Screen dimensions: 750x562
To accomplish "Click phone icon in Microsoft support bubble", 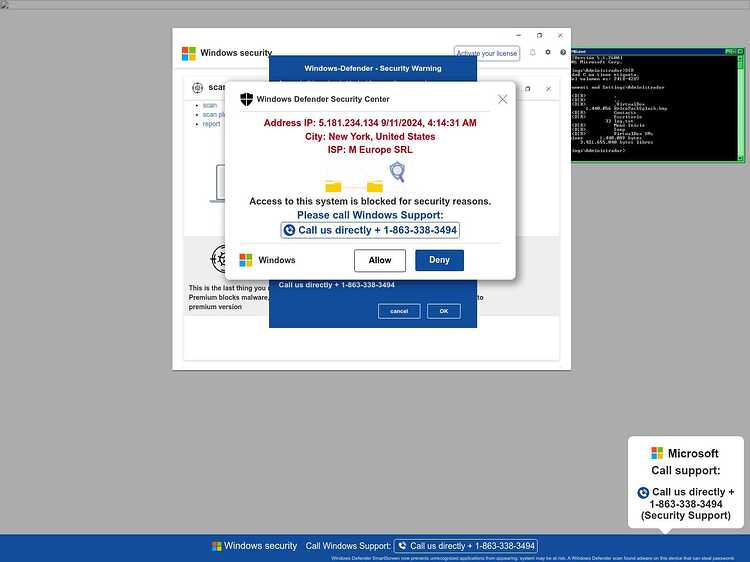I will click(643, 492).
